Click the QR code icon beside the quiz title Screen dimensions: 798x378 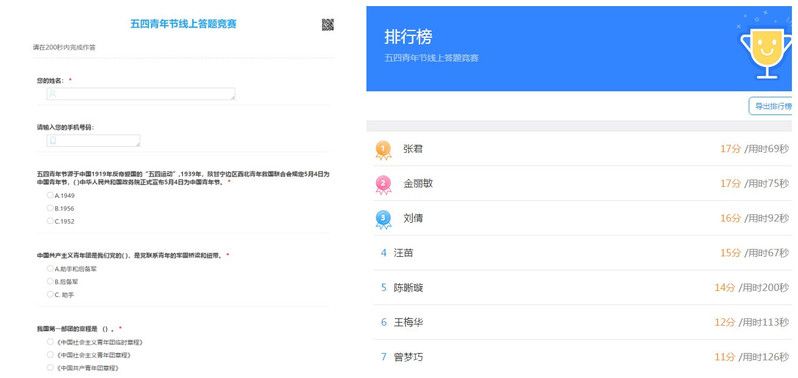(x=328, y=24)
